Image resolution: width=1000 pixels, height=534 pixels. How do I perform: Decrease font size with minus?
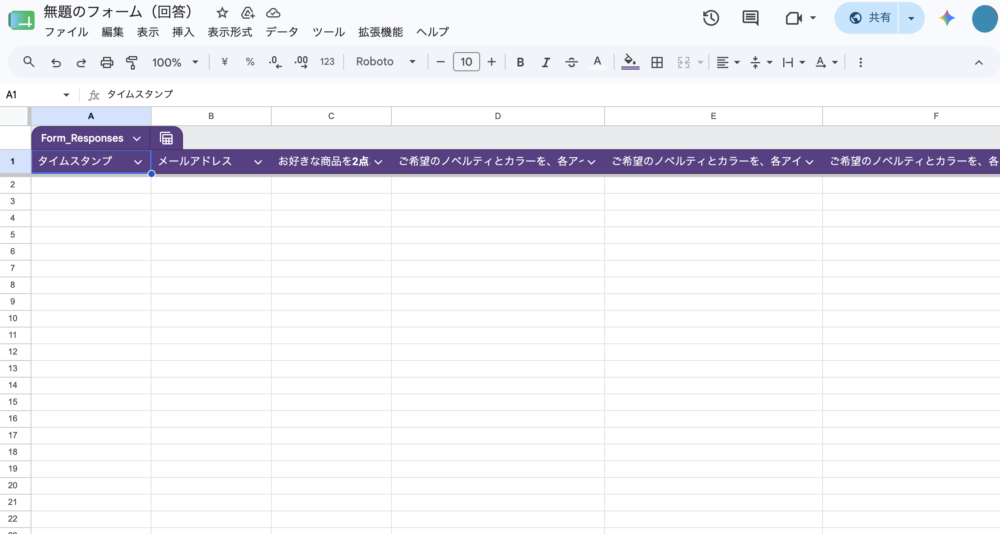(441, 62)
